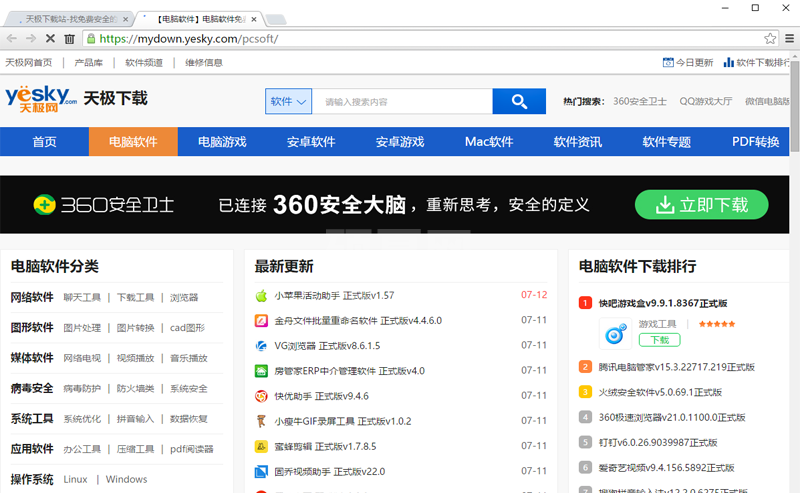This screenshot has height=493, width=800.
Task: Open the 安卓游戏 navigation tab
Action: (400, 141)
